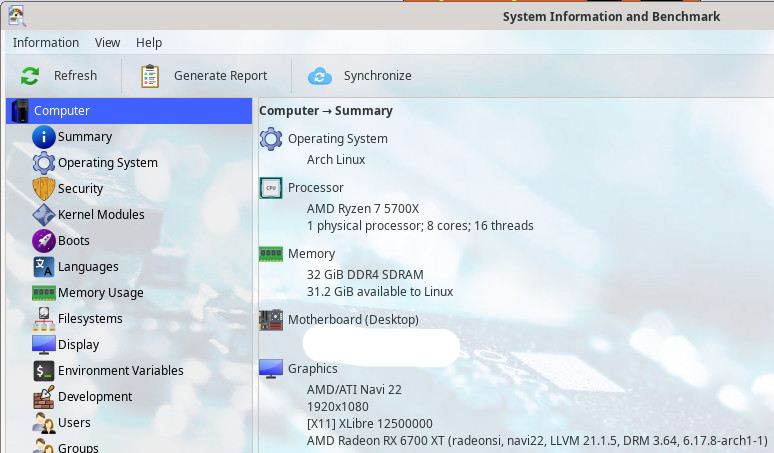Open the Development sidebar entry
The image size is (774, 453).
[95, 397]
